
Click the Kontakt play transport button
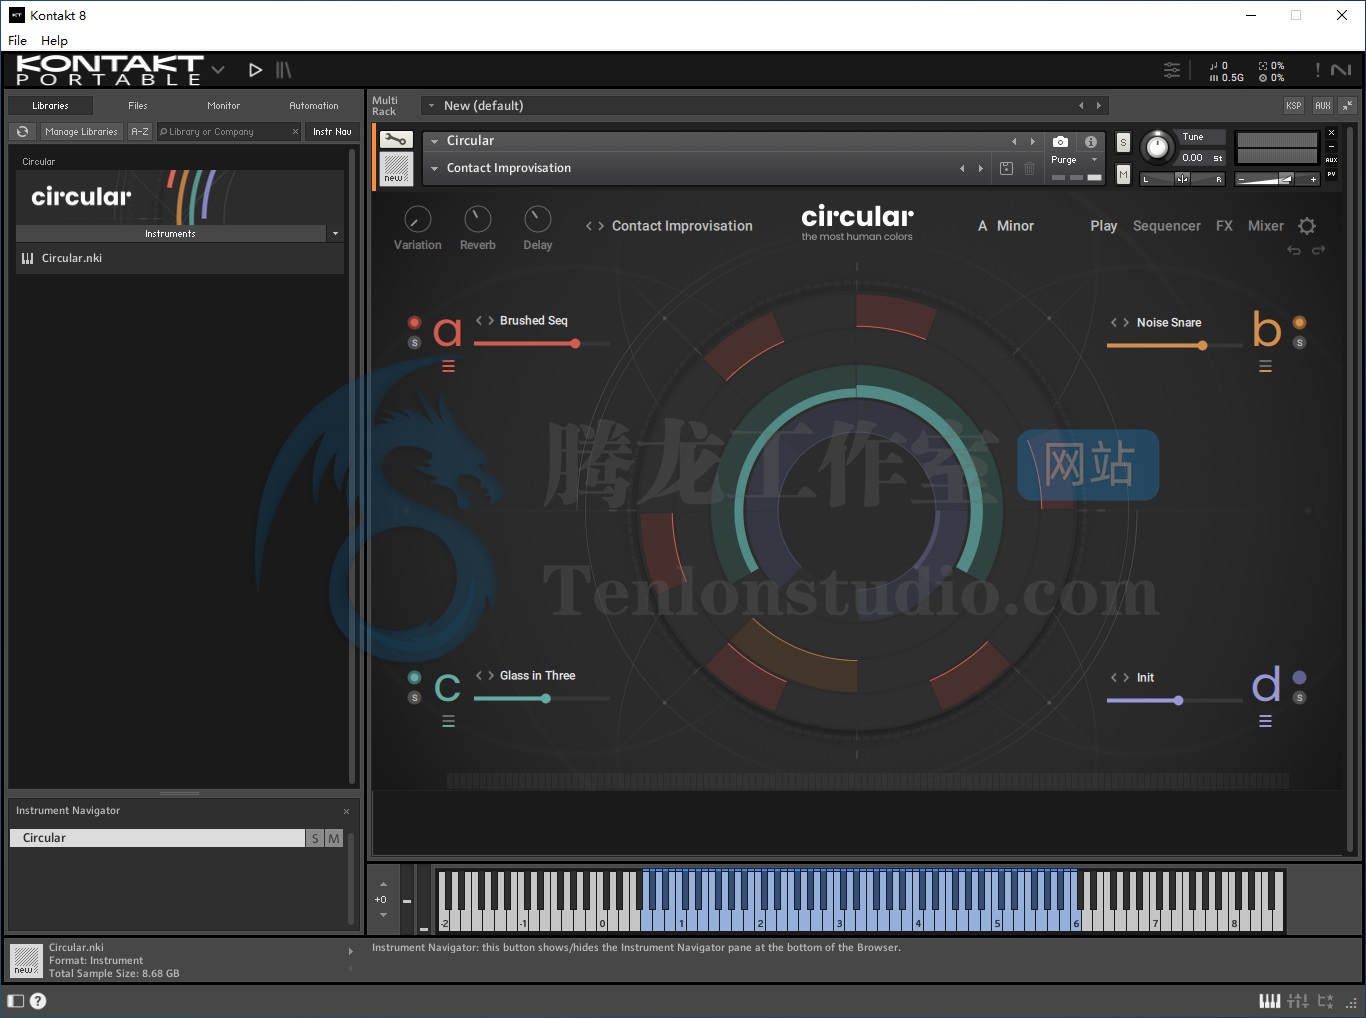pyautogui.click(x=255, y=70)
